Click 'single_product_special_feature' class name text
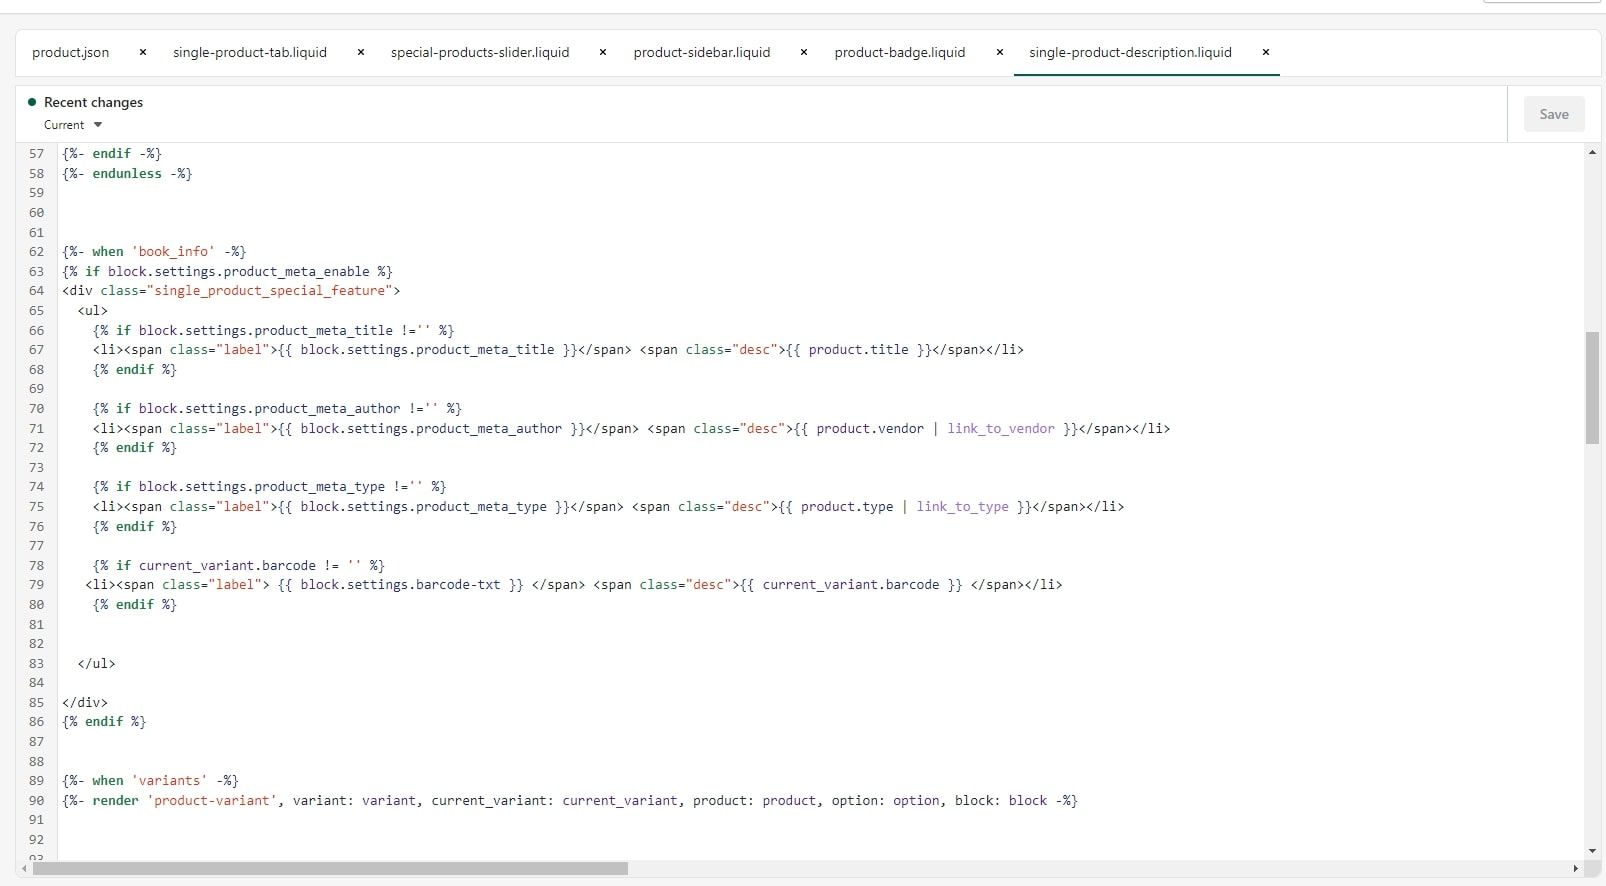Image resolution: width=1606 pixels, height=886 pixels. (270, 291)
